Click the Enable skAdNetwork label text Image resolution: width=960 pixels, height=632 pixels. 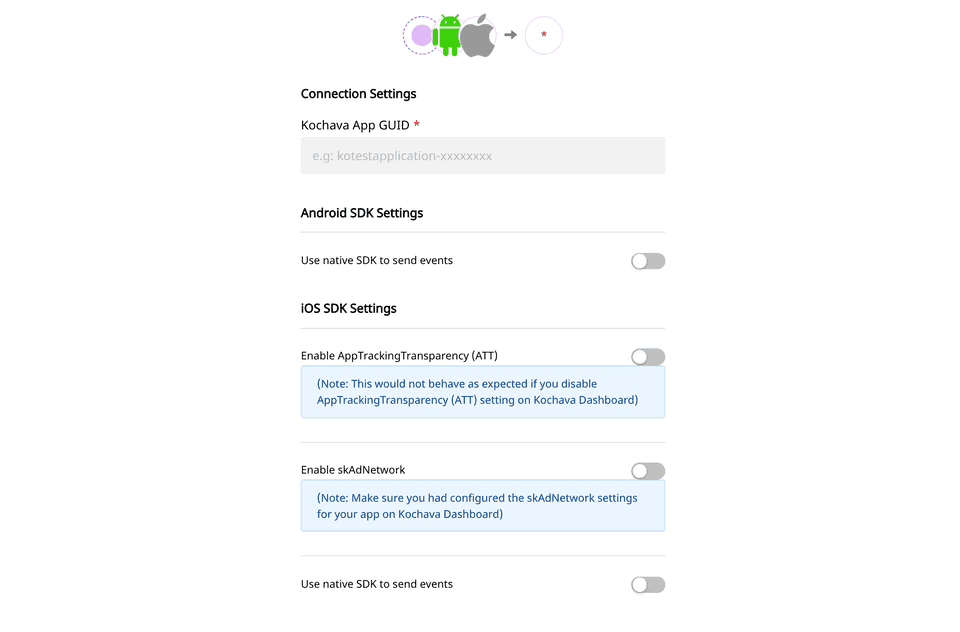click(x=353, y=470)
